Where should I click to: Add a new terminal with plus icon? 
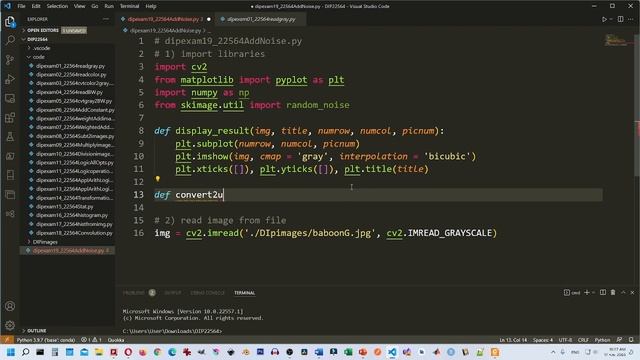point(587,292)
